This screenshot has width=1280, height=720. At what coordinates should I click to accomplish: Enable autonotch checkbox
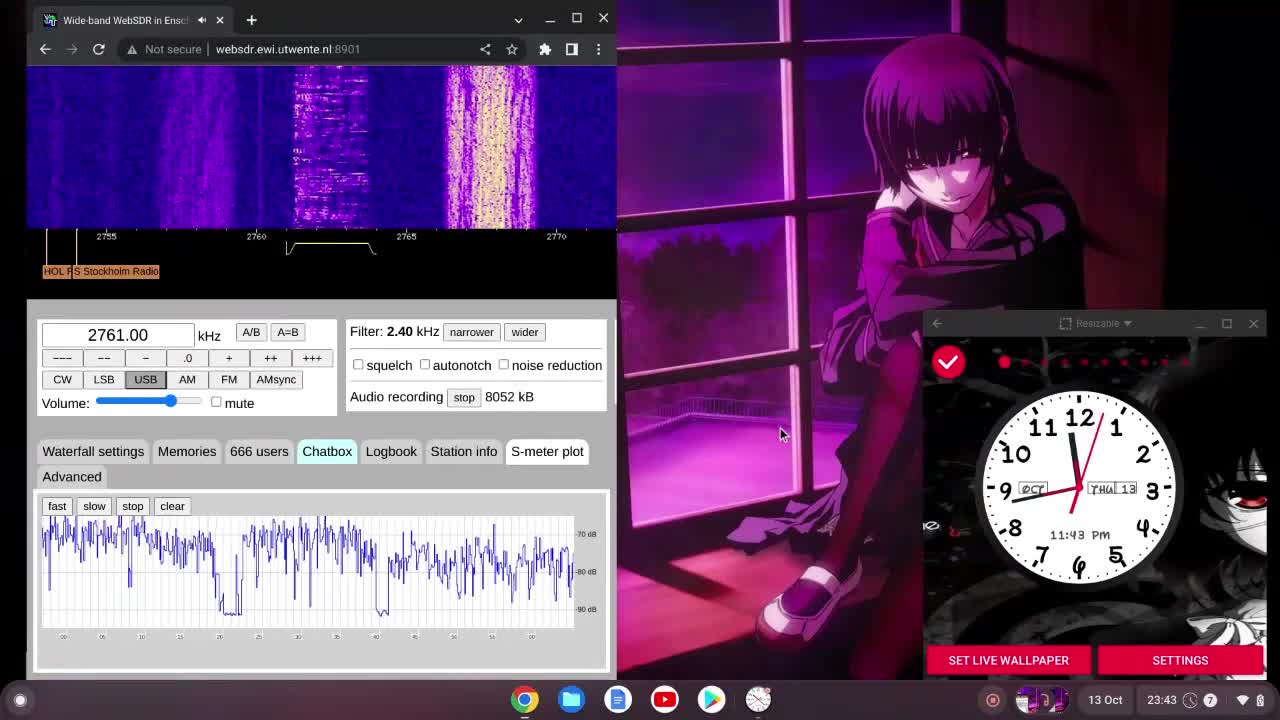(x=425, y=365)
